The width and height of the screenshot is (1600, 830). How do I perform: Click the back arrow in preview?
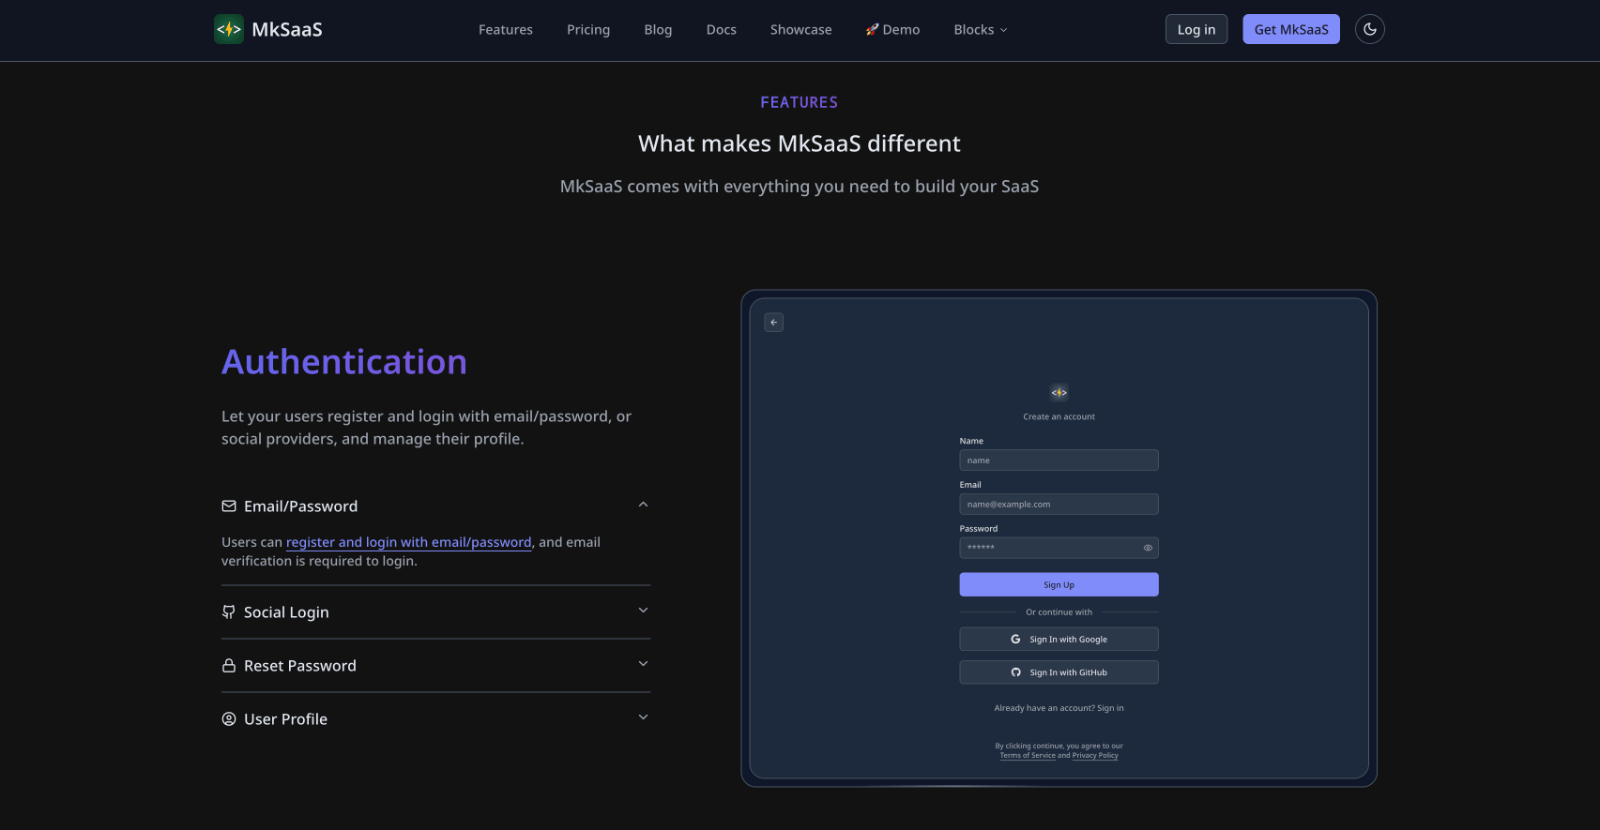[774, 322]
